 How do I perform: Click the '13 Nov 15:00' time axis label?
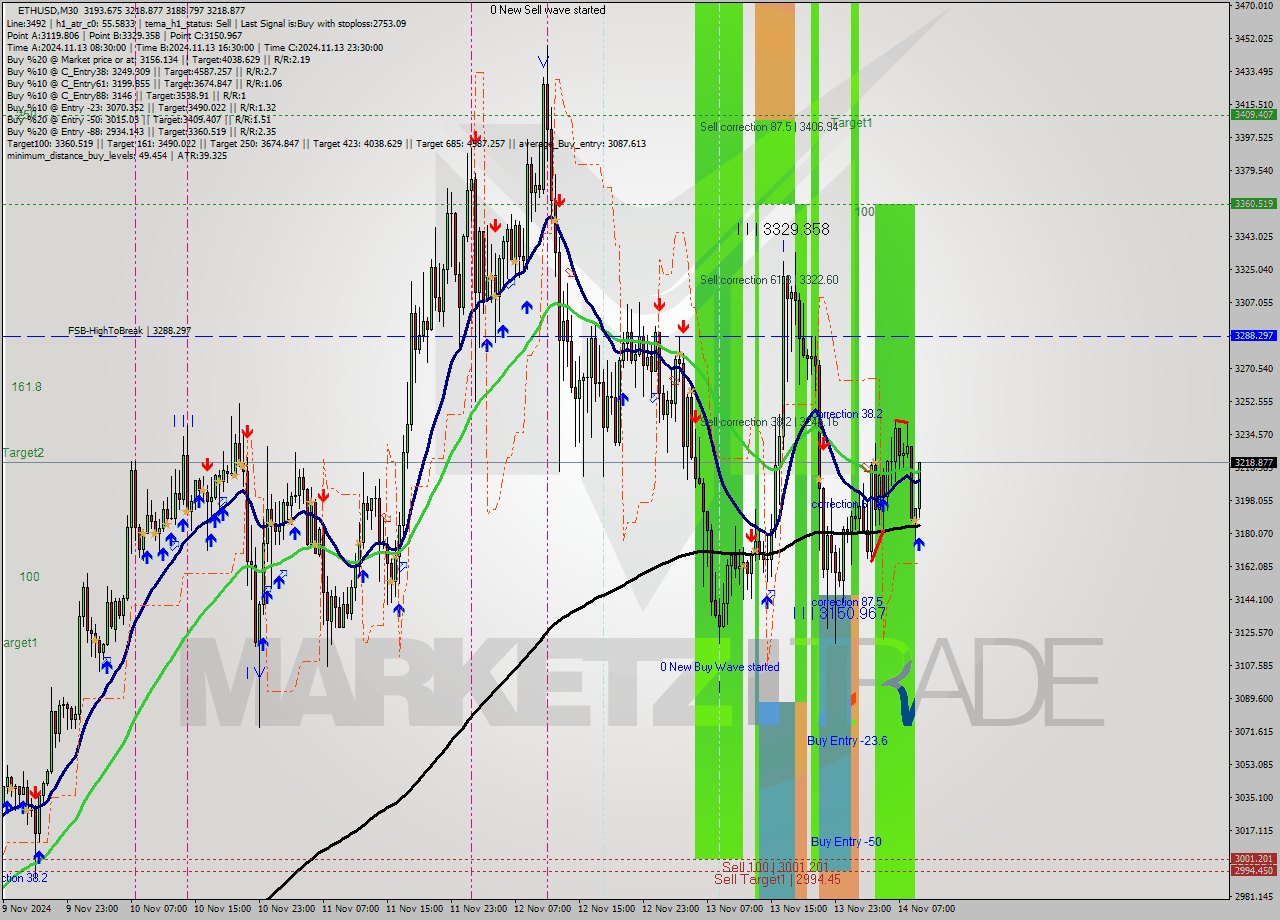pyautogui.click(x=798, y=909)
